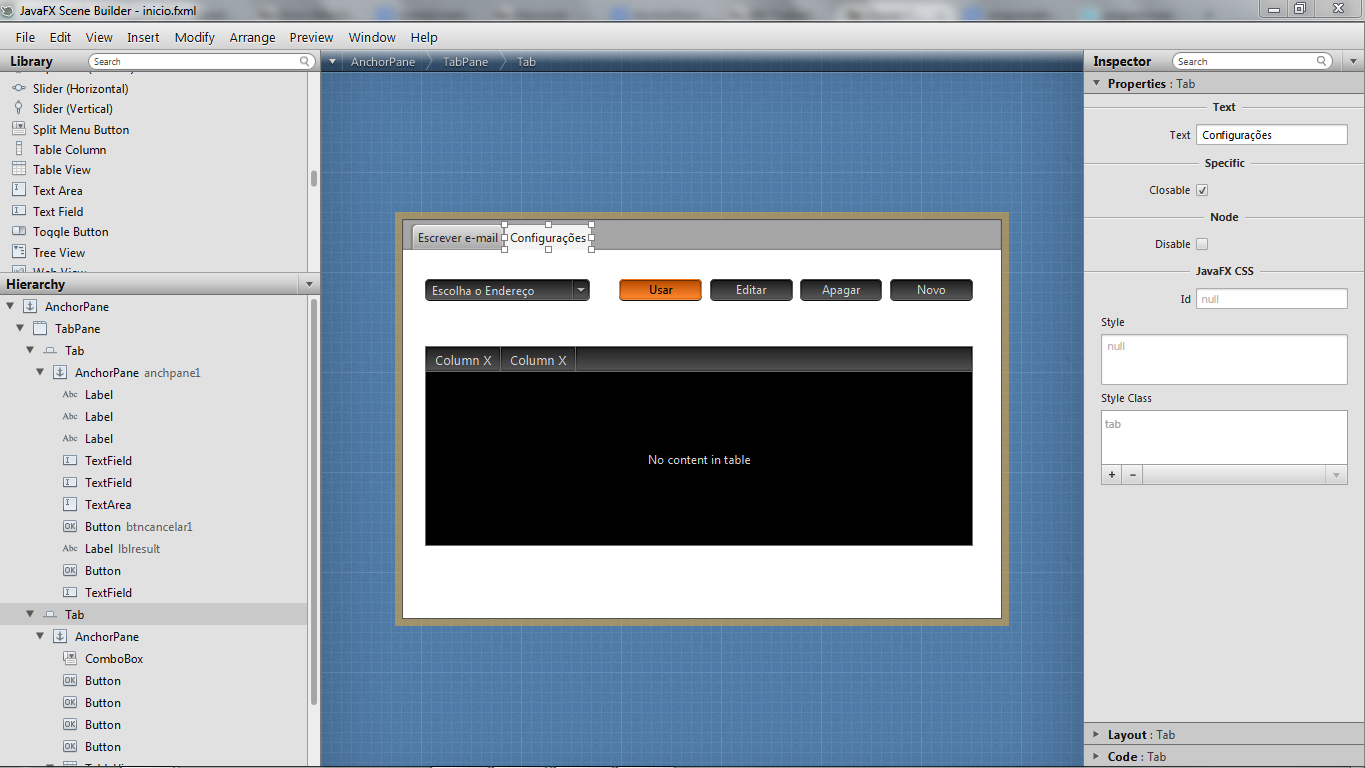
Task: Click the orange Usar button
Action: tap(660, 290)
